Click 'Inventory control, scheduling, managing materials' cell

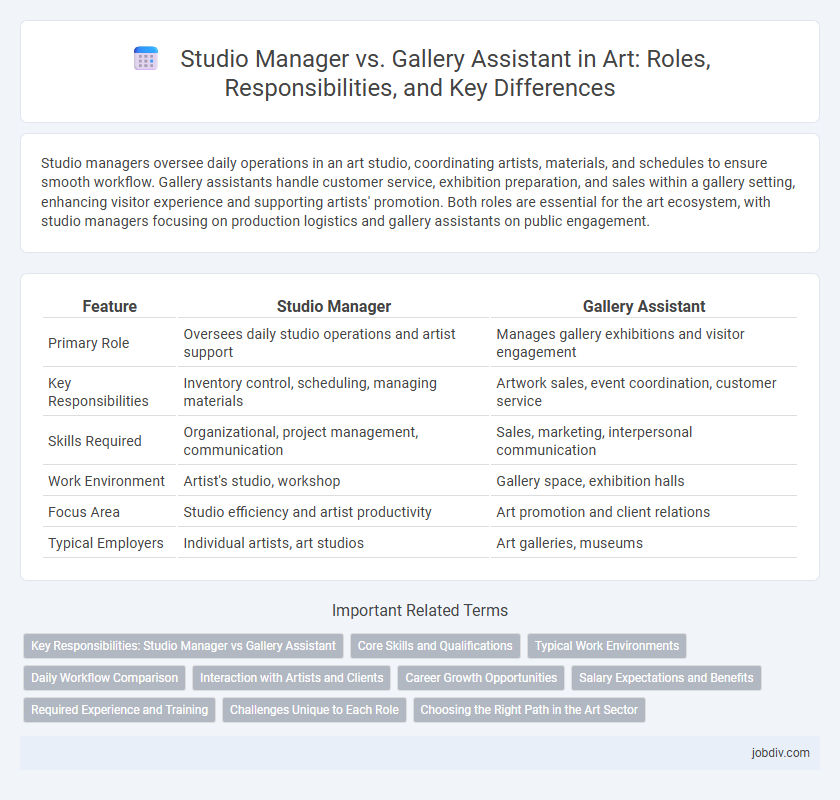(x=333, y=392)
